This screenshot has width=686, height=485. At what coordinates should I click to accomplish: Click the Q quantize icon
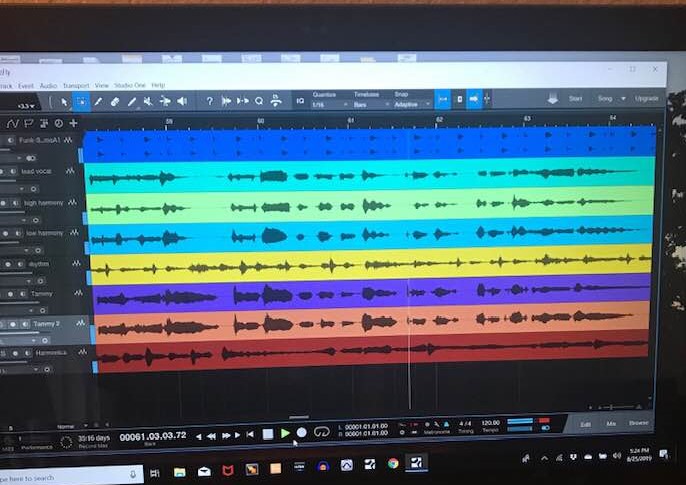point(259,101)
